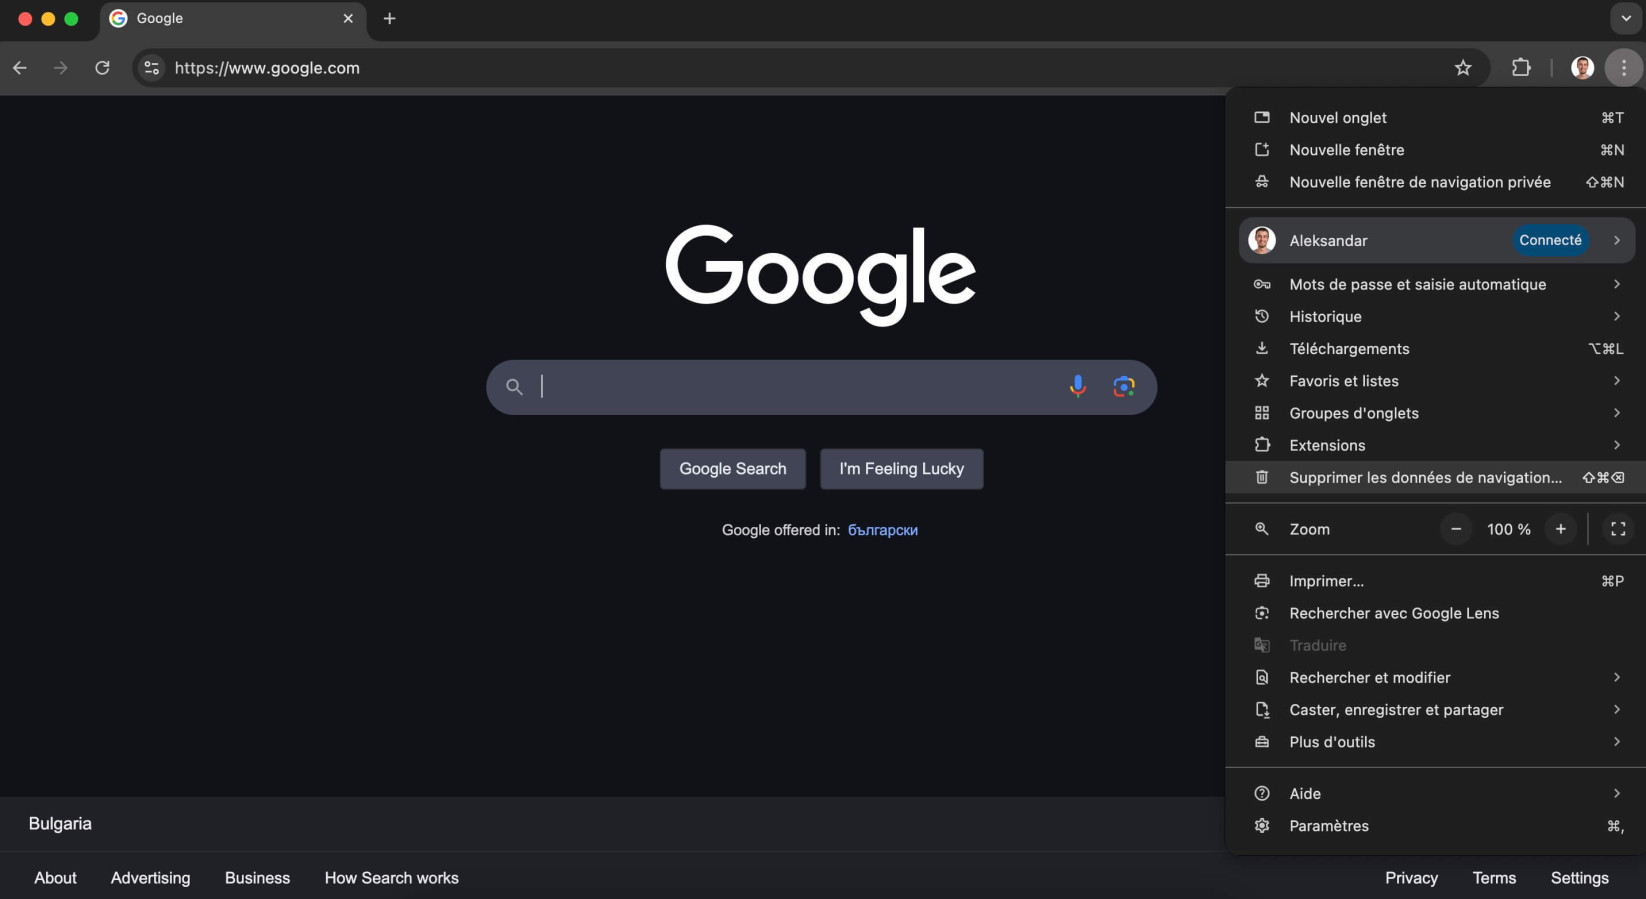The height and width of the screenshot is (899, 1646).
Task: Click the Connecté status badge
Action: 1550,240
